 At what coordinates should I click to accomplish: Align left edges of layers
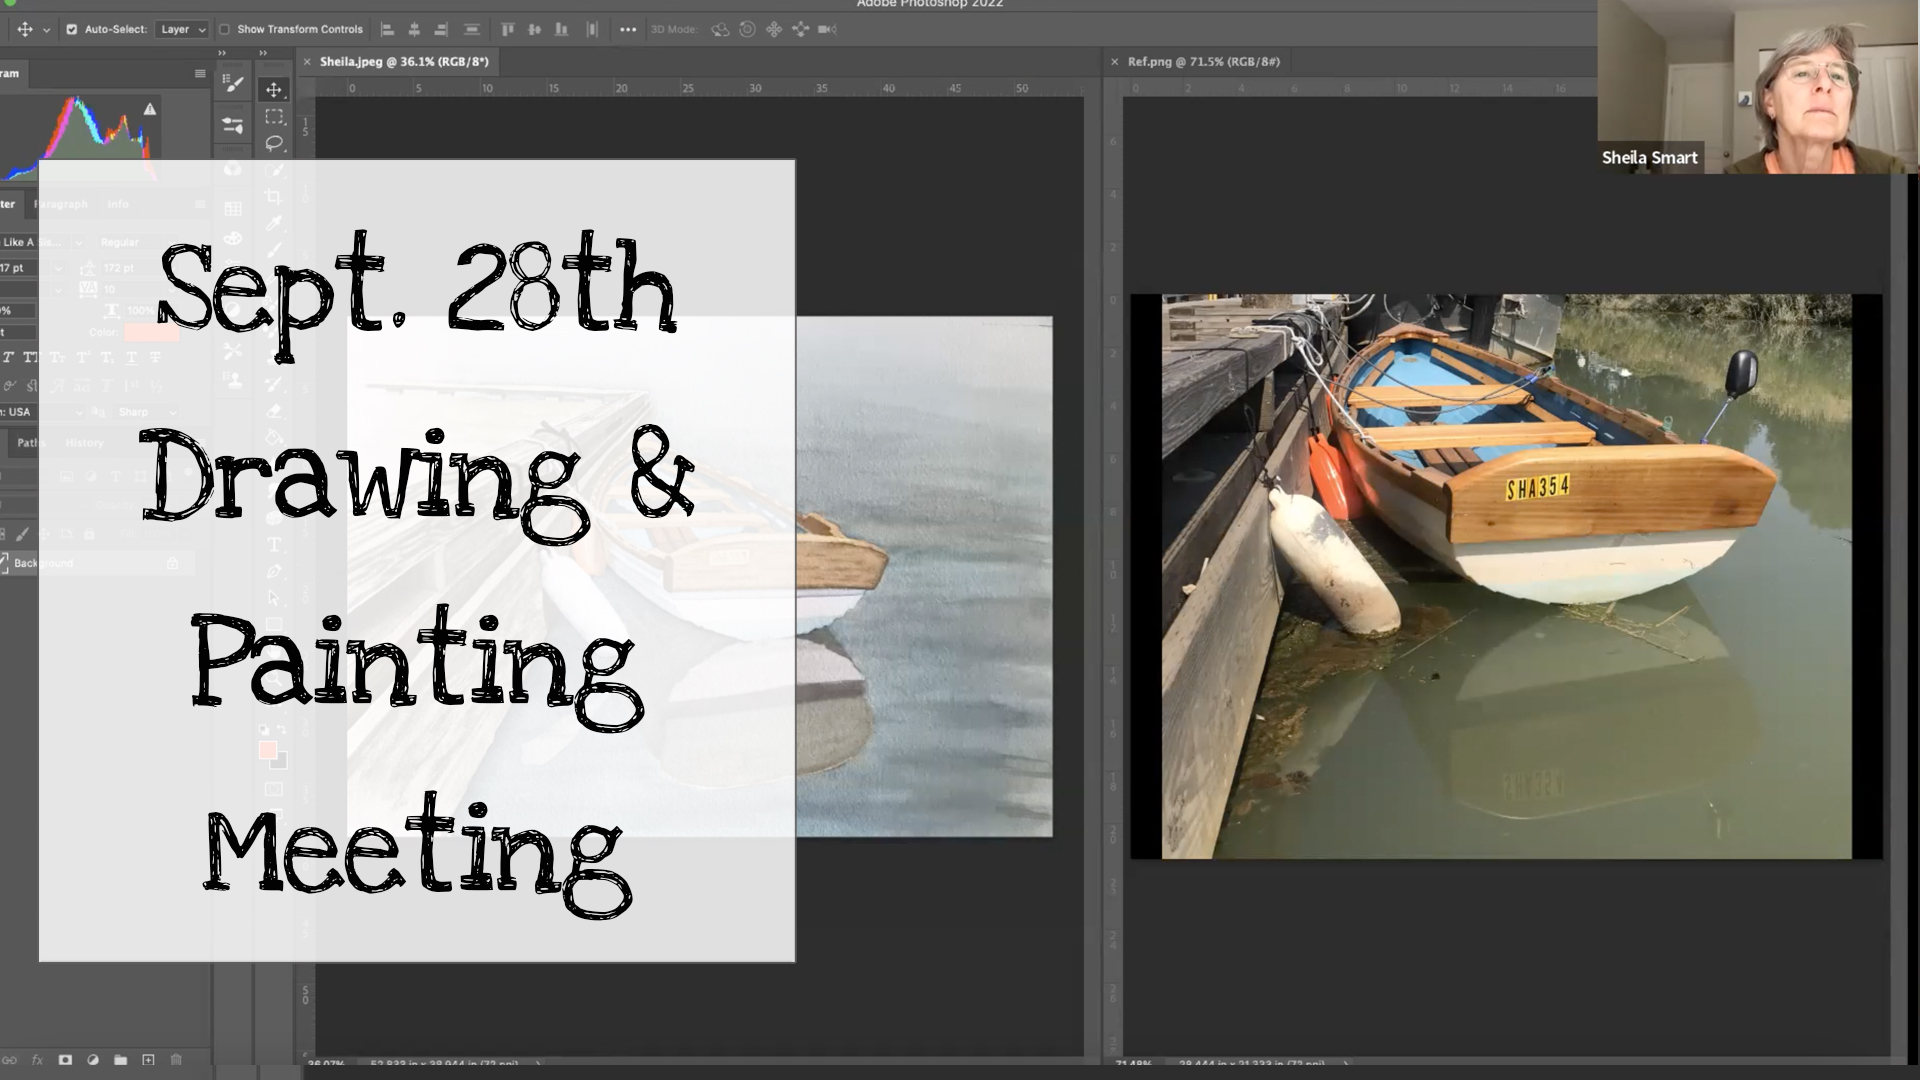click(x=388, y=29)
